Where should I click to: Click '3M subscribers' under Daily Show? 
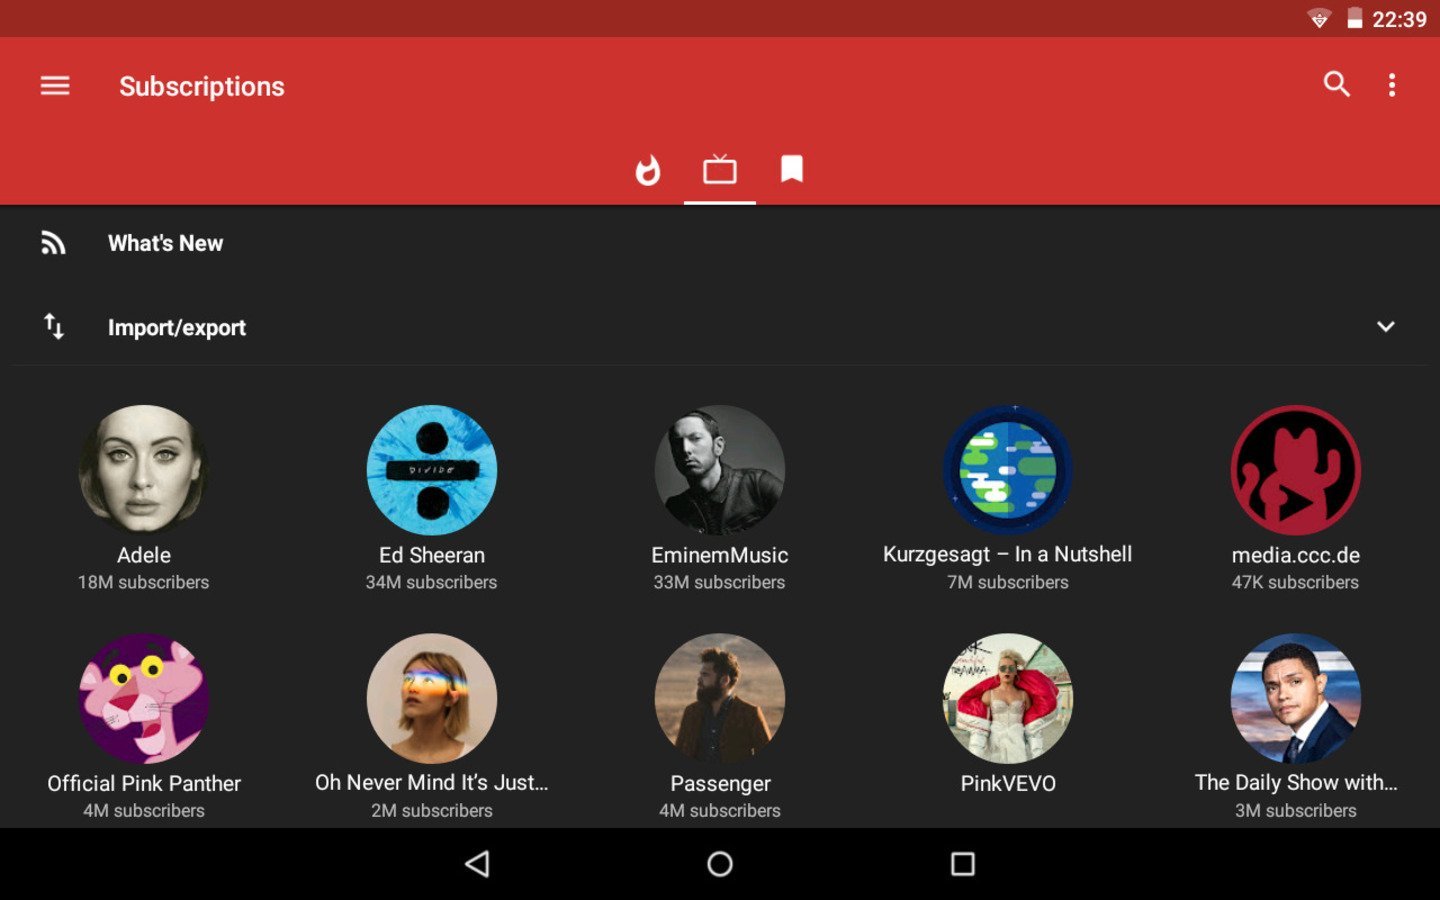1296,811
